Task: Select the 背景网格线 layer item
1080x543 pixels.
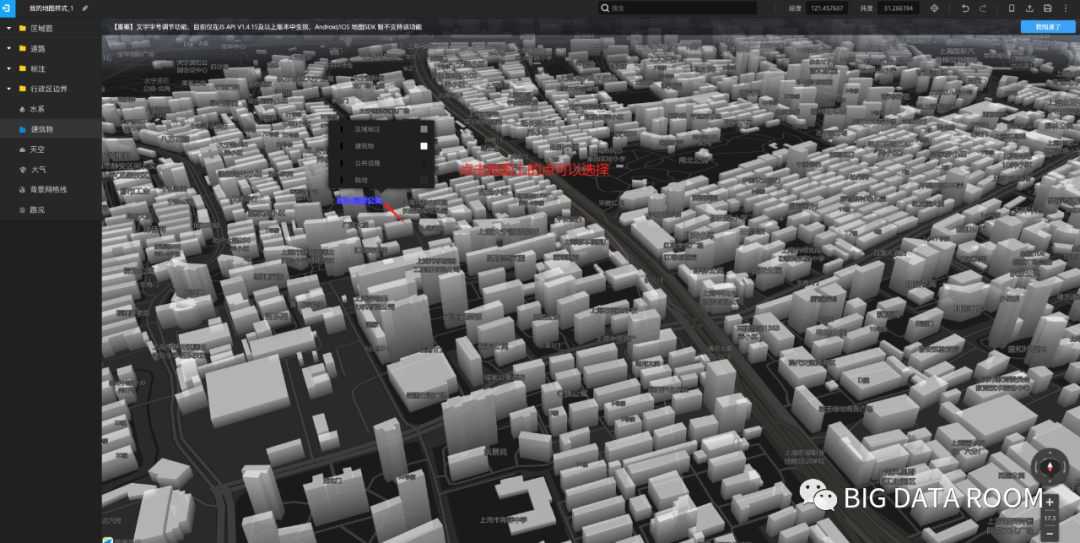Action: (x=51, y=189)
